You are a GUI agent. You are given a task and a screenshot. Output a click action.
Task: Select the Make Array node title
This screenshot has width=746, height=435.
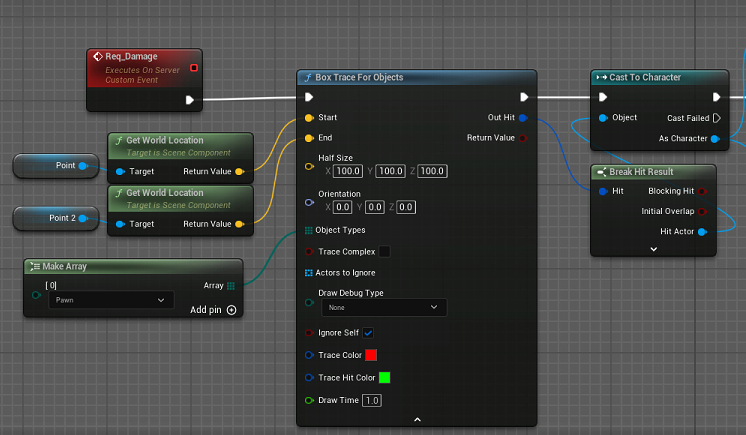tap(64, 267)
